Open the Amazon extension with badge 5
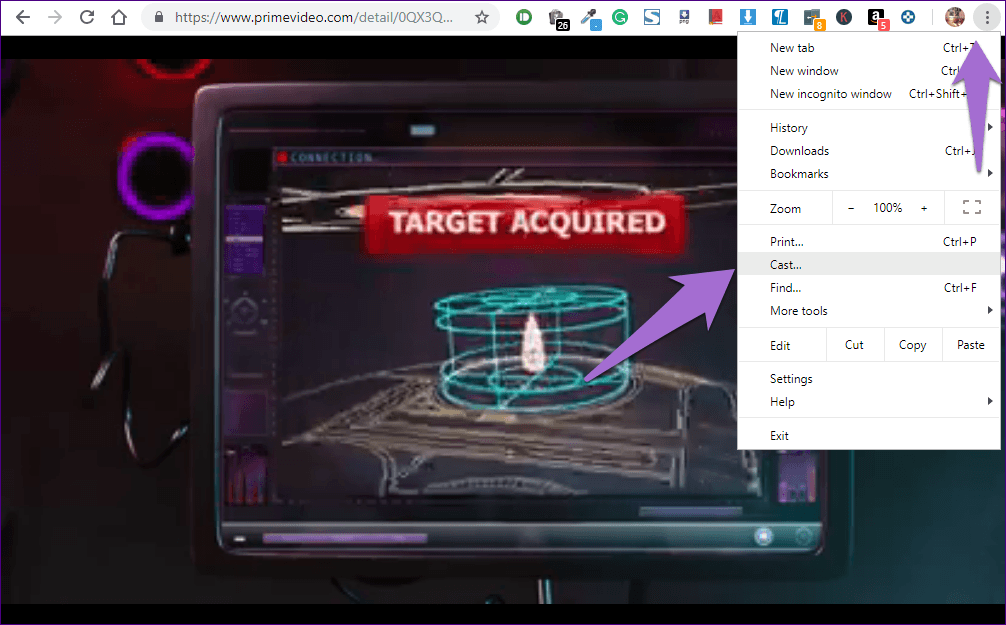 (x=876, y=17)
